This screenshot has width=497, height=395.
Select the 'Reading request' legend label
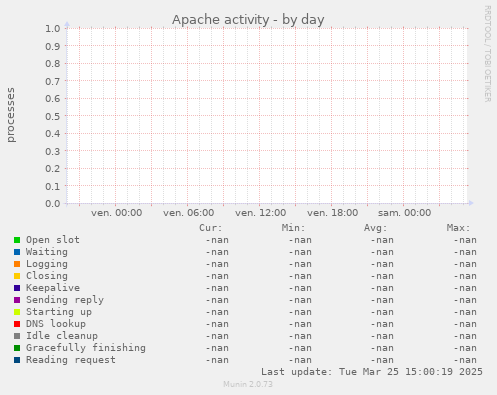[71, 360]
